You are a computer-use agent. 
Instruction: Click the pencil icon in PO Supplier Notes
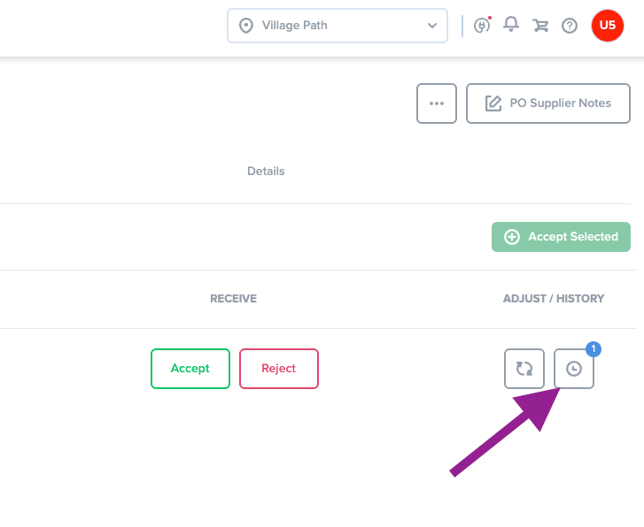point(493,103)
